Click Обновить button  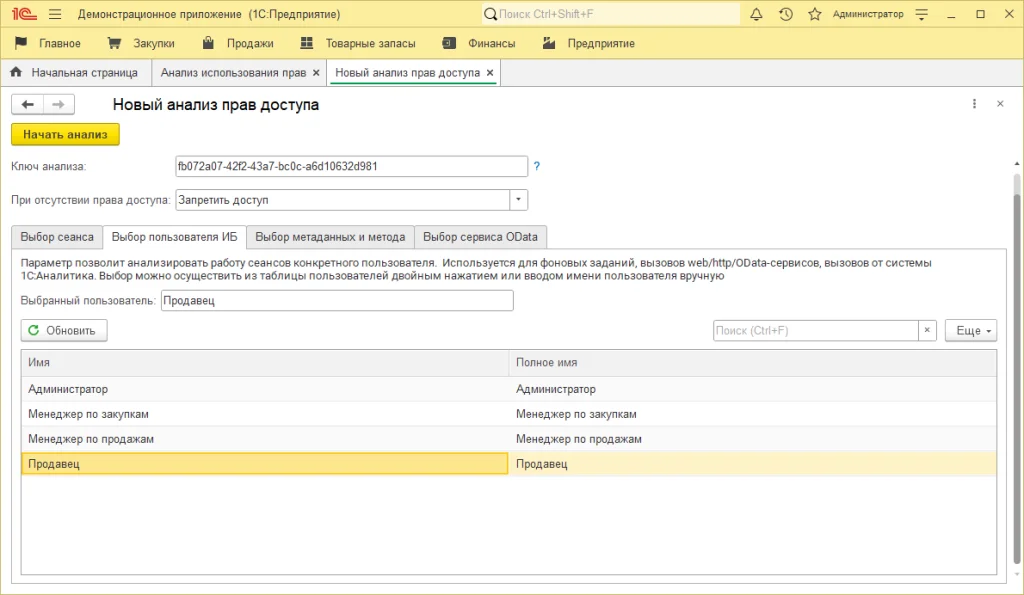tap(64, 330)
